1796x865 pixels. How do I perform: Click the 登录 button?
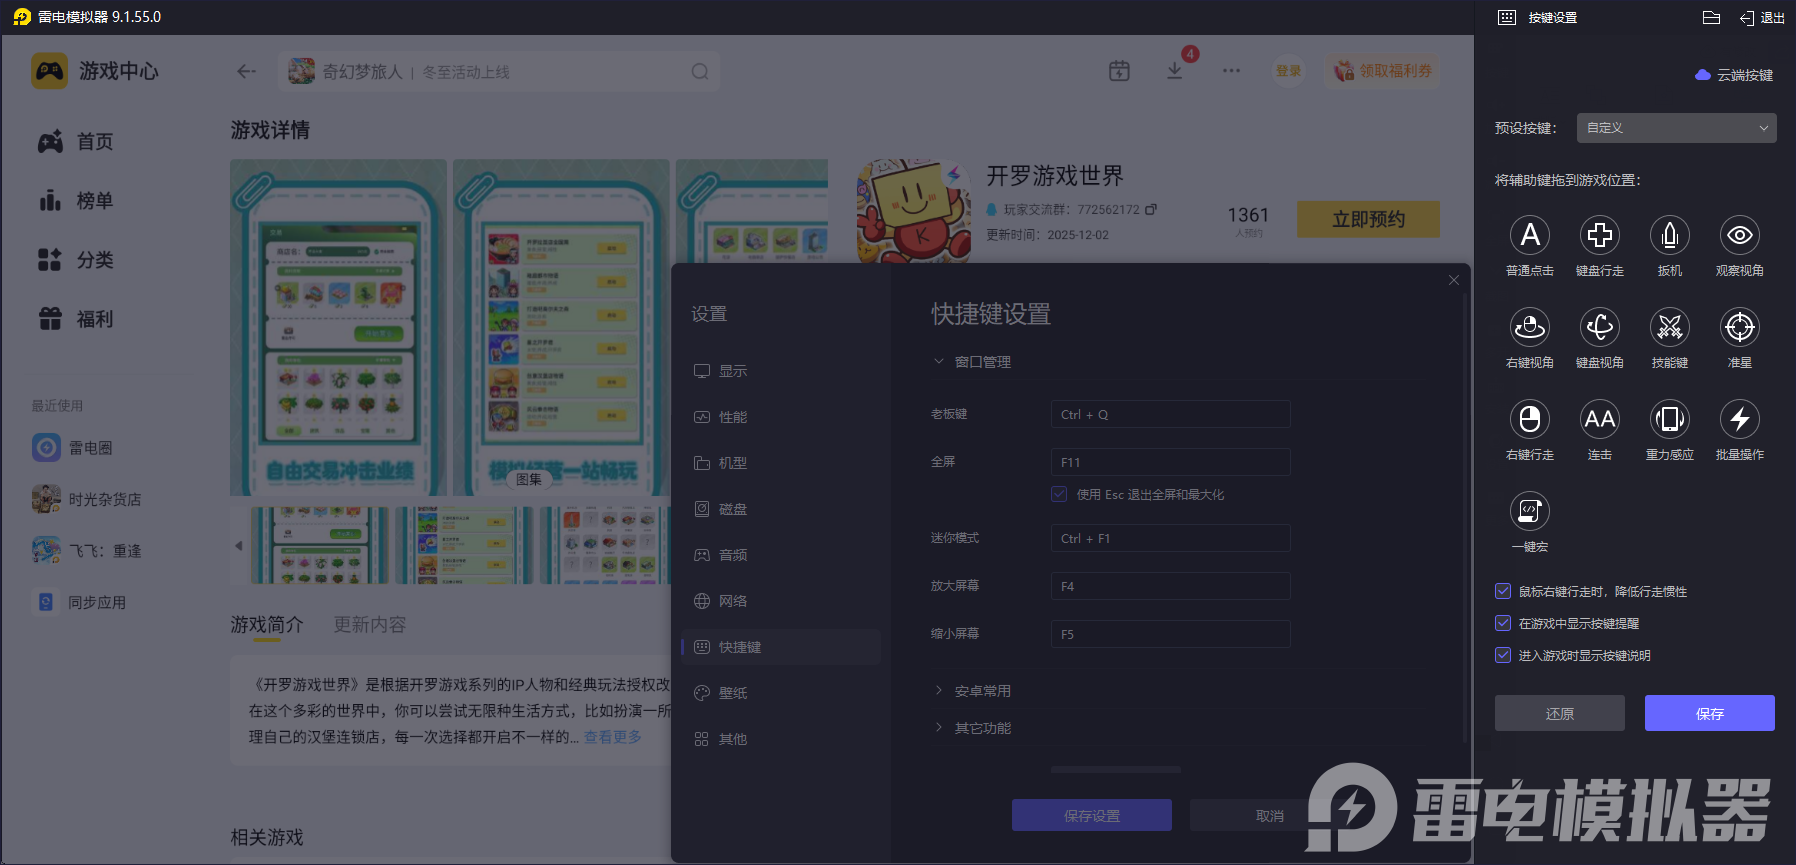pyautogui.click(x=1289, y=71)
